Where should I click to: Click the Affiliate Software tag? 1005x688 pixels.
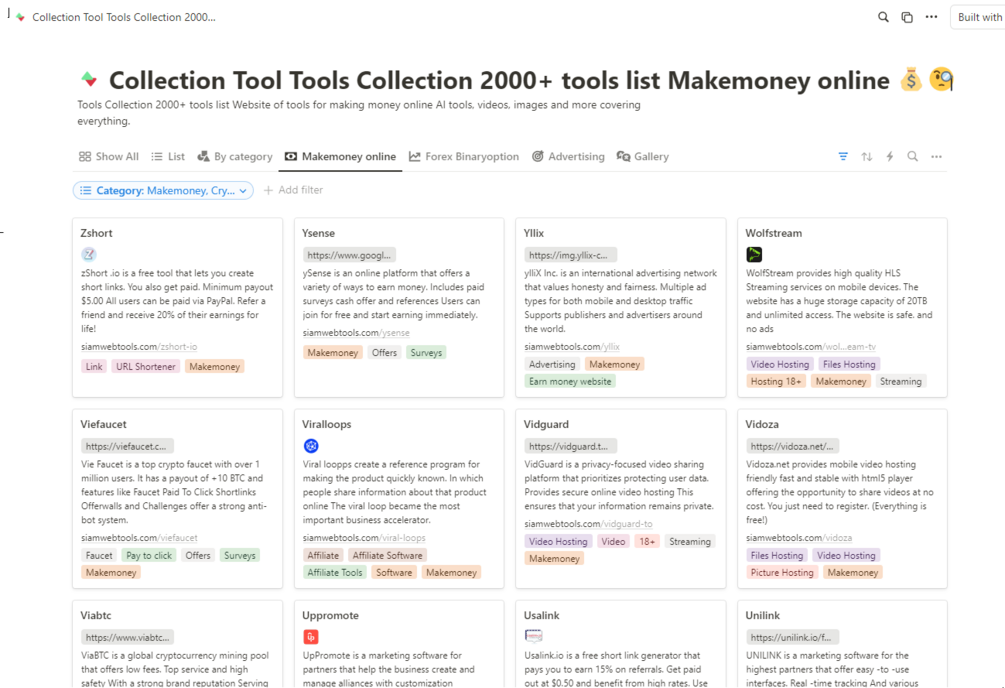click(387, 556)
